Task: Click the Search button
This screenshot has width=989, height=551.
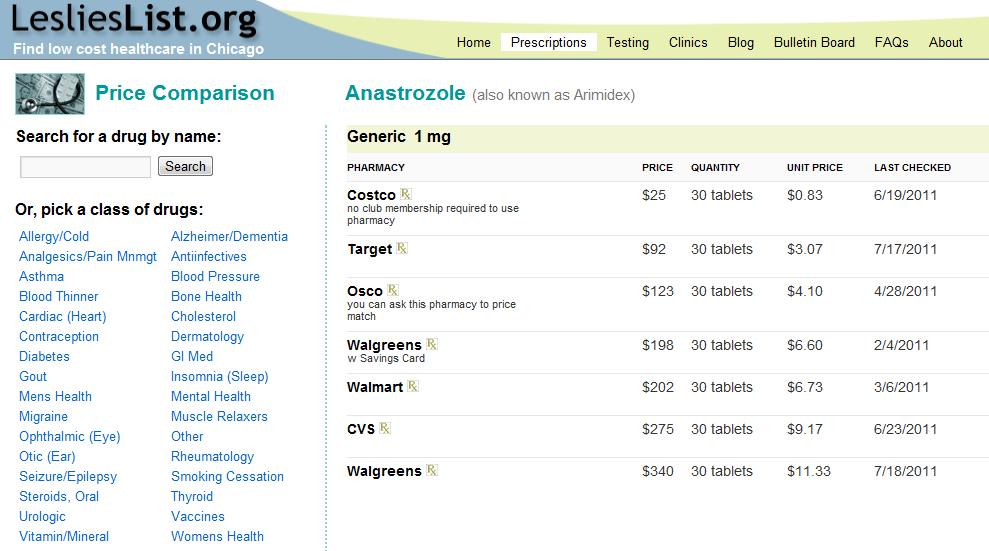Action: coord(185,166)
